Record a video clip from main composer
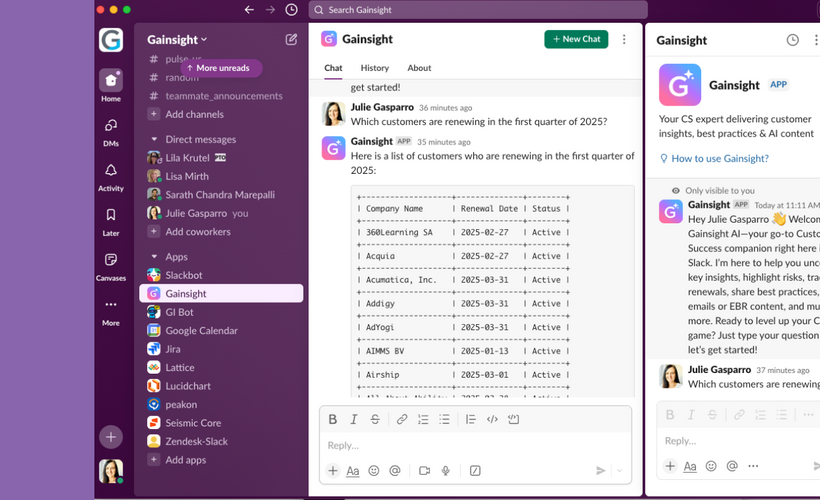The image size is (820, 500). click(x=424, y=471)
